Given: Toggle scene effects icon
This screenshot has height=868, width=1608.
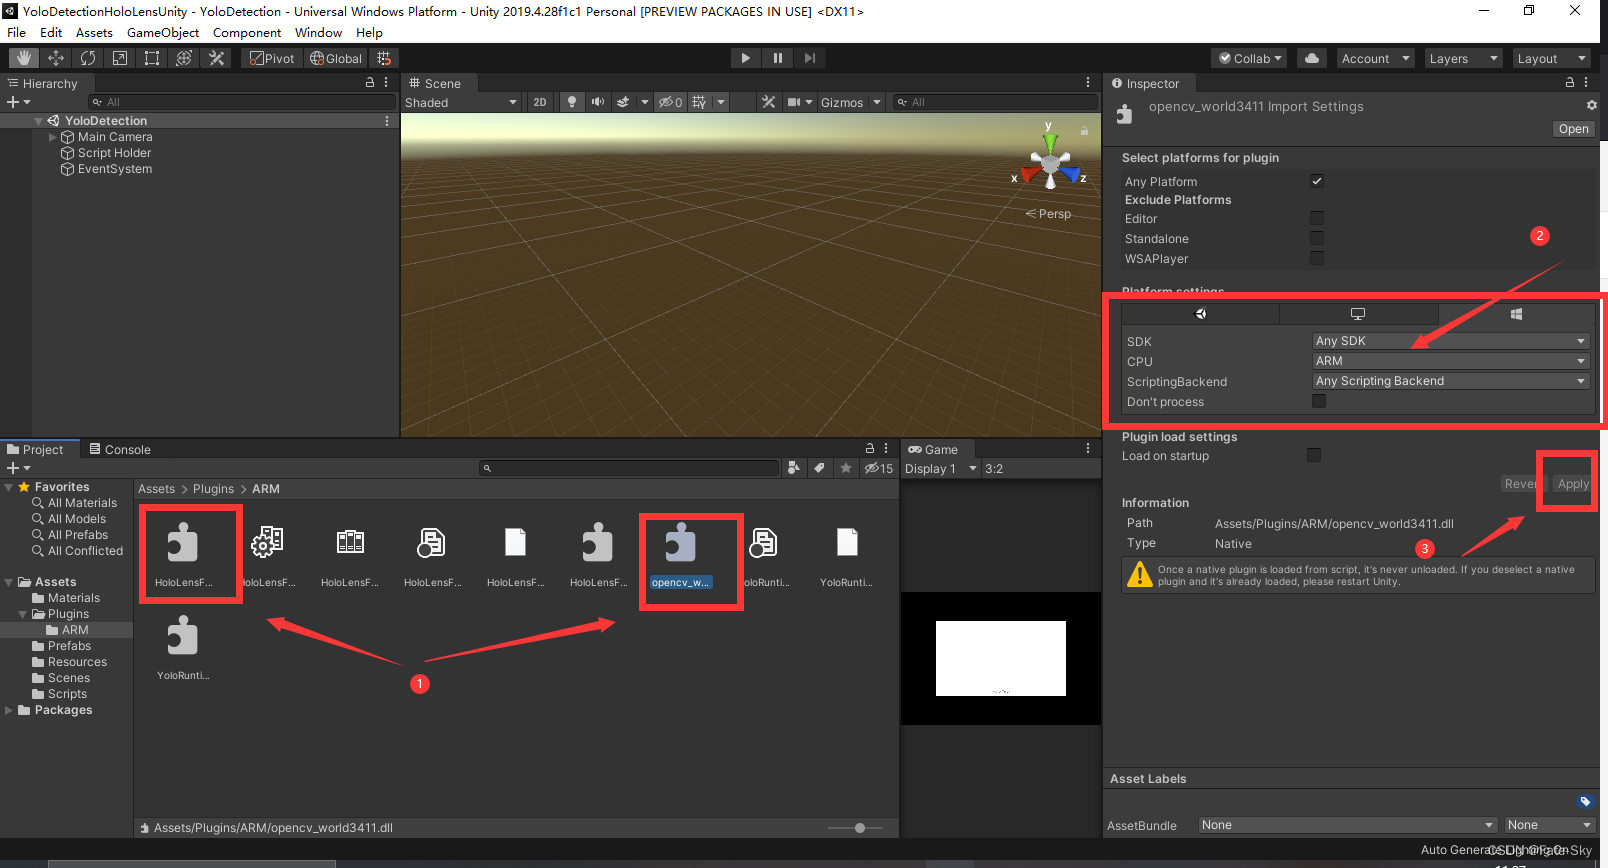Looking at the screenshot, I should click(x=623, y=102).
